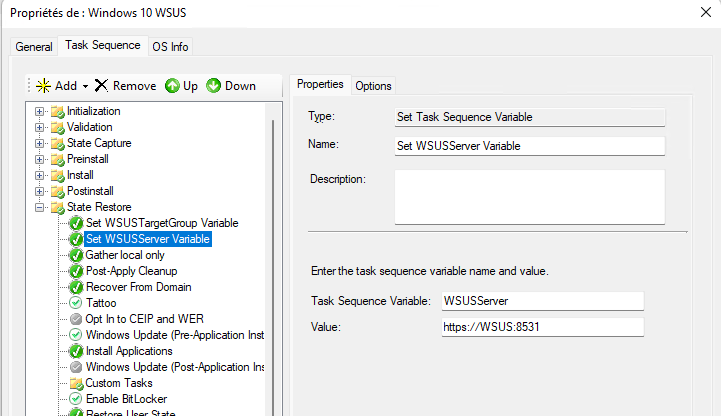
Task: Select the Preinstall tree item
Action: [x=88, y=160]
